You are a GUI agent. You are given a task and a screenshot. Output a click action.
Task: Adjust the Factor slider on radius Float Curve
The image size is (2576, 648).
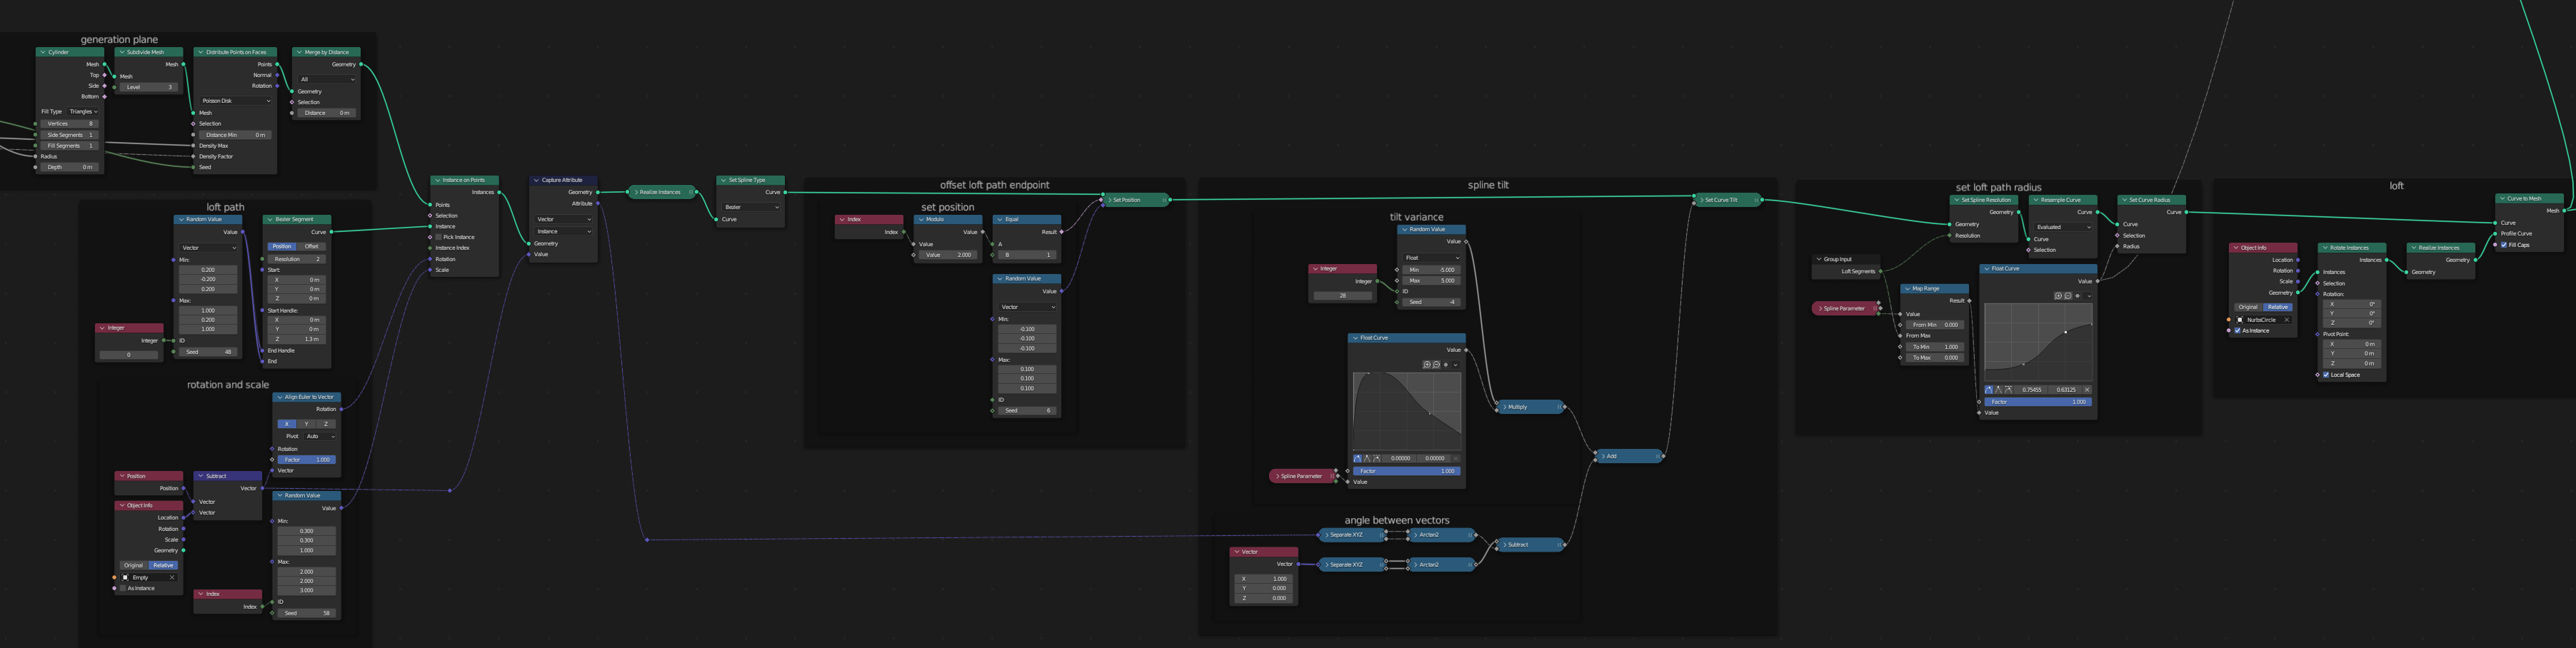[2038, 402]
